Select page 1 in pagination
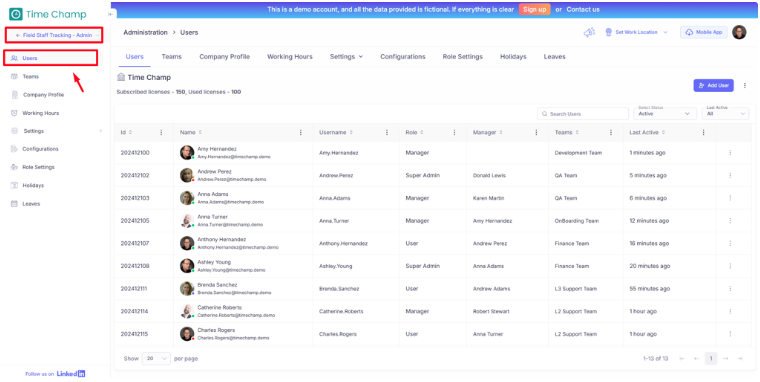Viewport: 760px width, 382px height. 711,358
